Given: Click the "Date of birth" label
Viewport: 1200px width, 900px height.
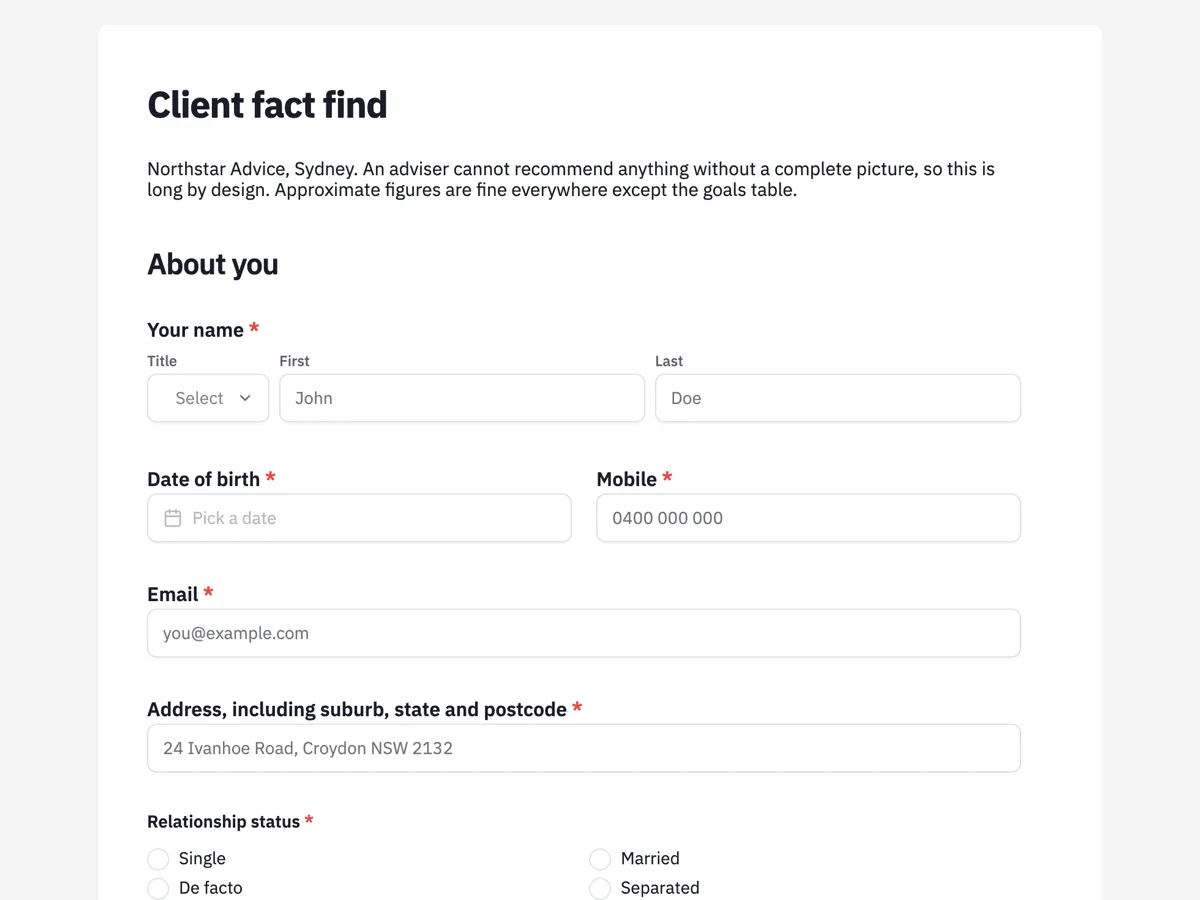Looking at the screenshot, I should tap(204, 479).
